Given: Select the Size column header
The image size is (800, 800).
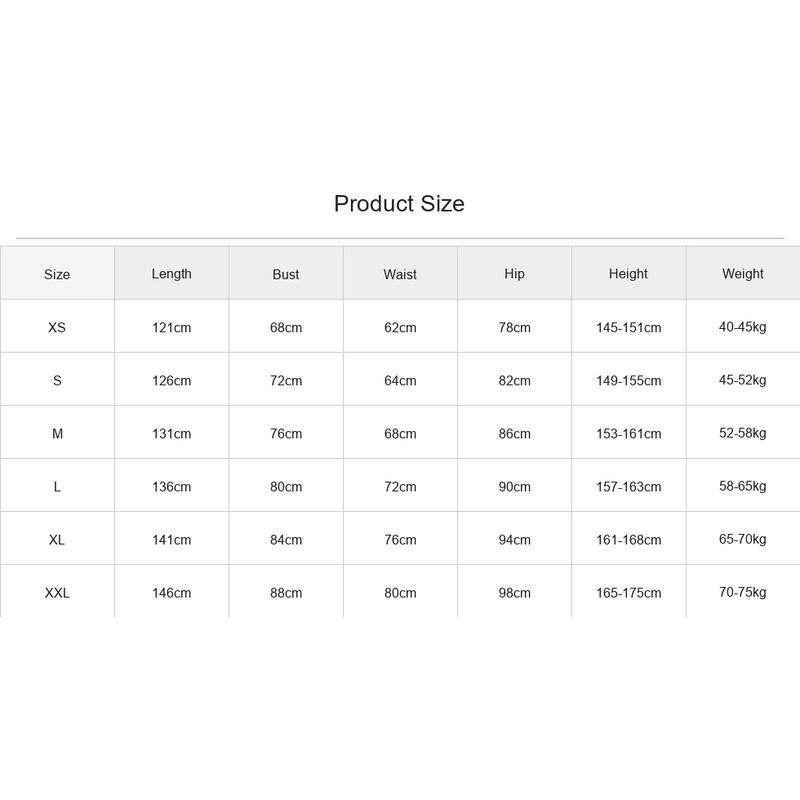Looking at the screenshot, I should click(57, 274).
